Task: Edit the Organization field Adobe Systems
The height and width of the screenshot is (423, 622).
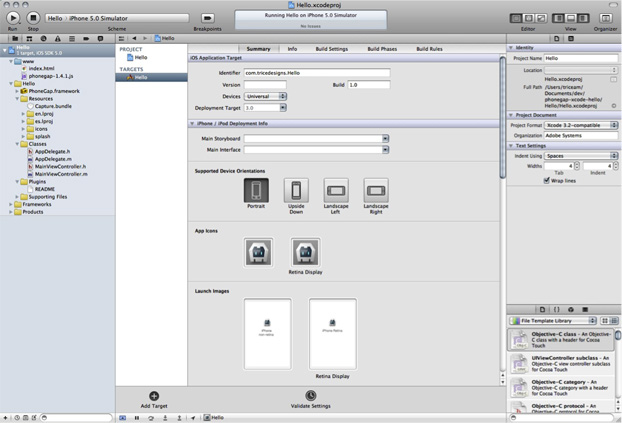Action: click(x=581, y=136)
